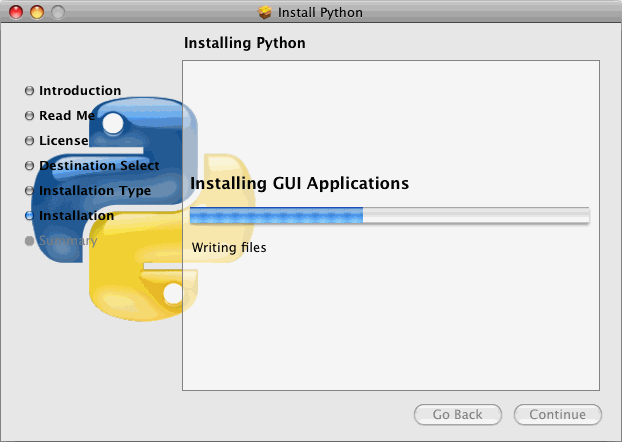Click the bullet beside Introduction step

29,91
